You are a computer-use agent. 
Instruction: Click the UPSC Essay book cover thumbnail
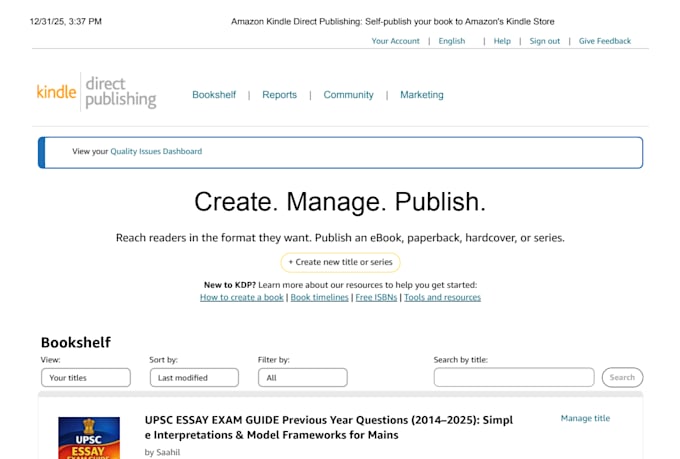[89, 438]
